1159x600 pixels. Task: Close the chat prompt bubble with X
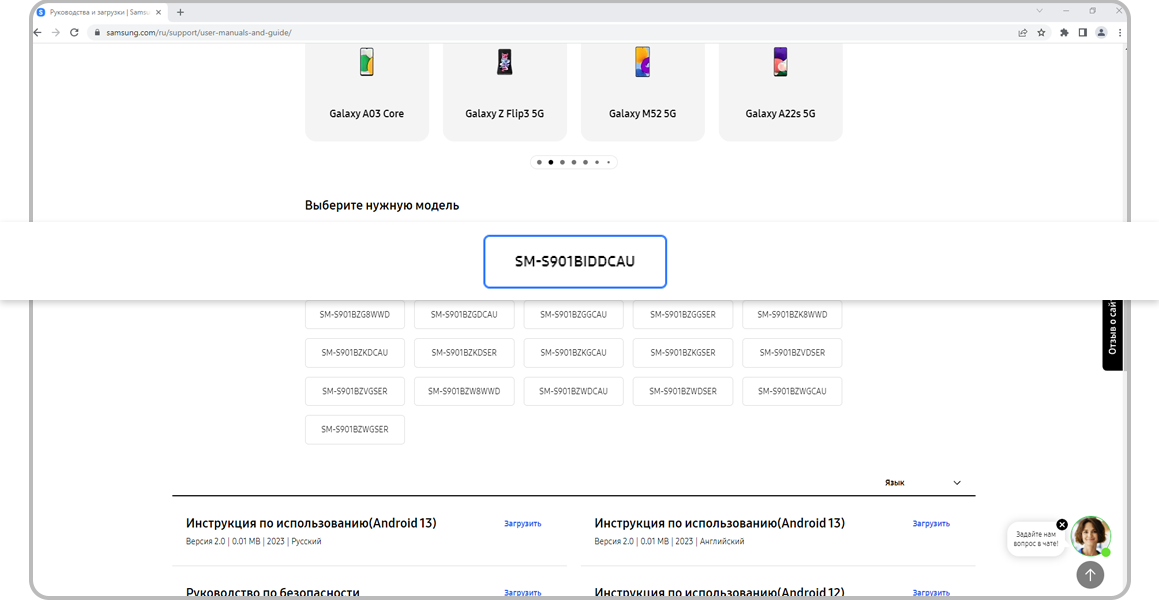pos(1062,525)
